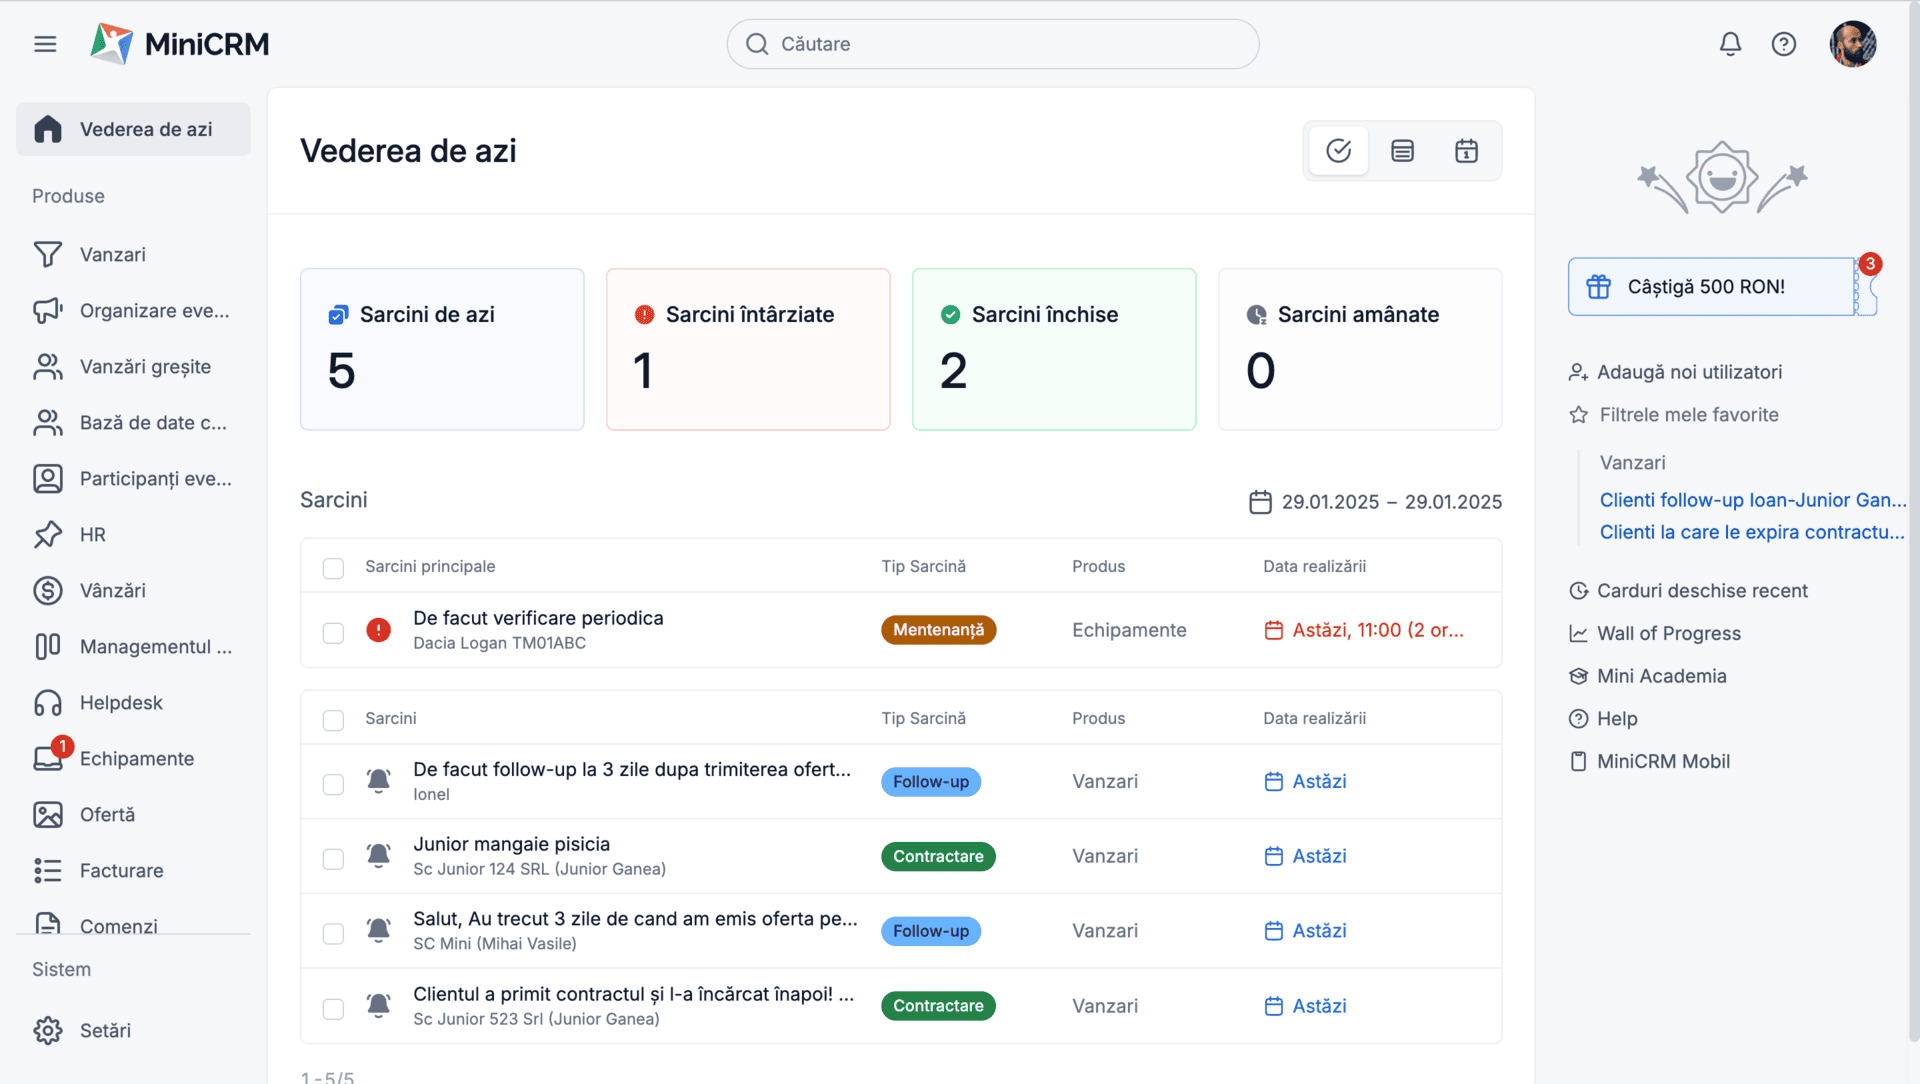The width and height of the screenshot is (1920, 1084).
Task: Open the hamburger menu icon
Action: click(x=45, y=44)
